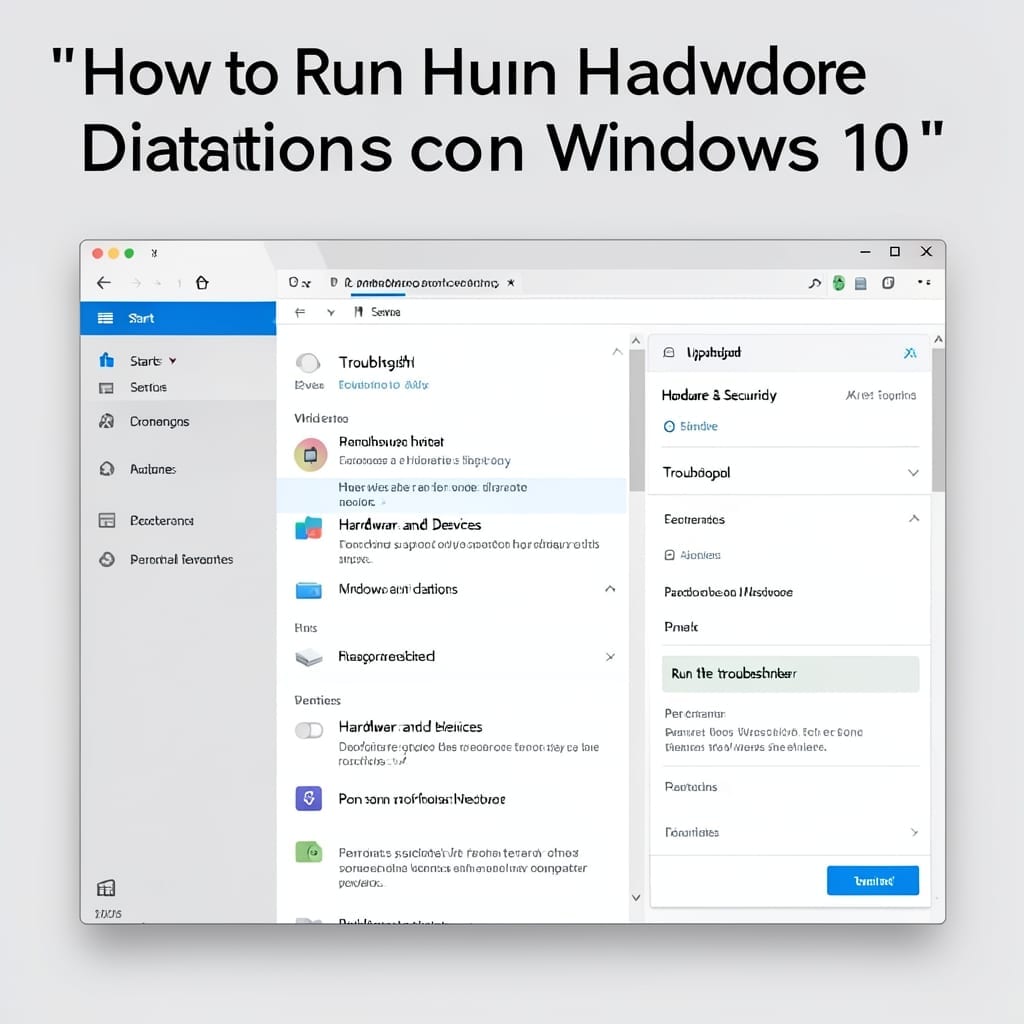Open the Perorhal fervaotes sidebar item
The image size is (1024, 1024).
pos(182,560)
